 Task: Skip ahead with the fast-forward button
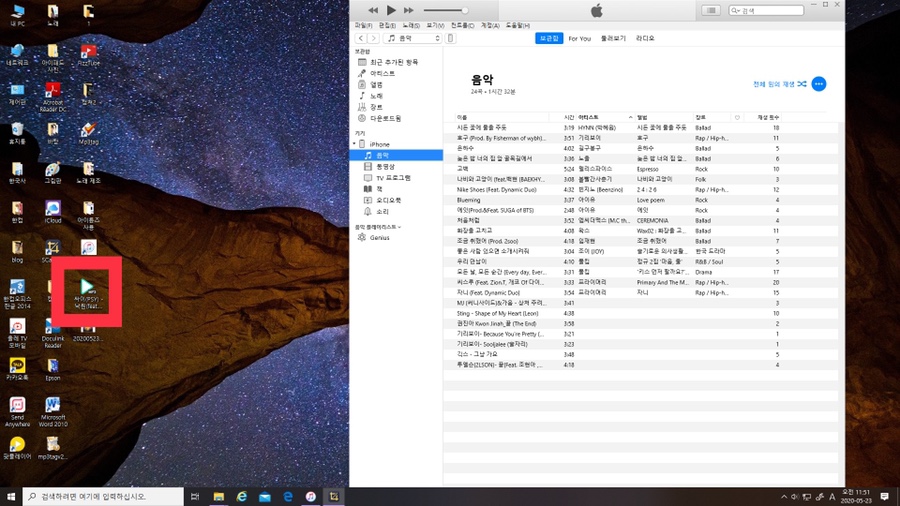409,10
